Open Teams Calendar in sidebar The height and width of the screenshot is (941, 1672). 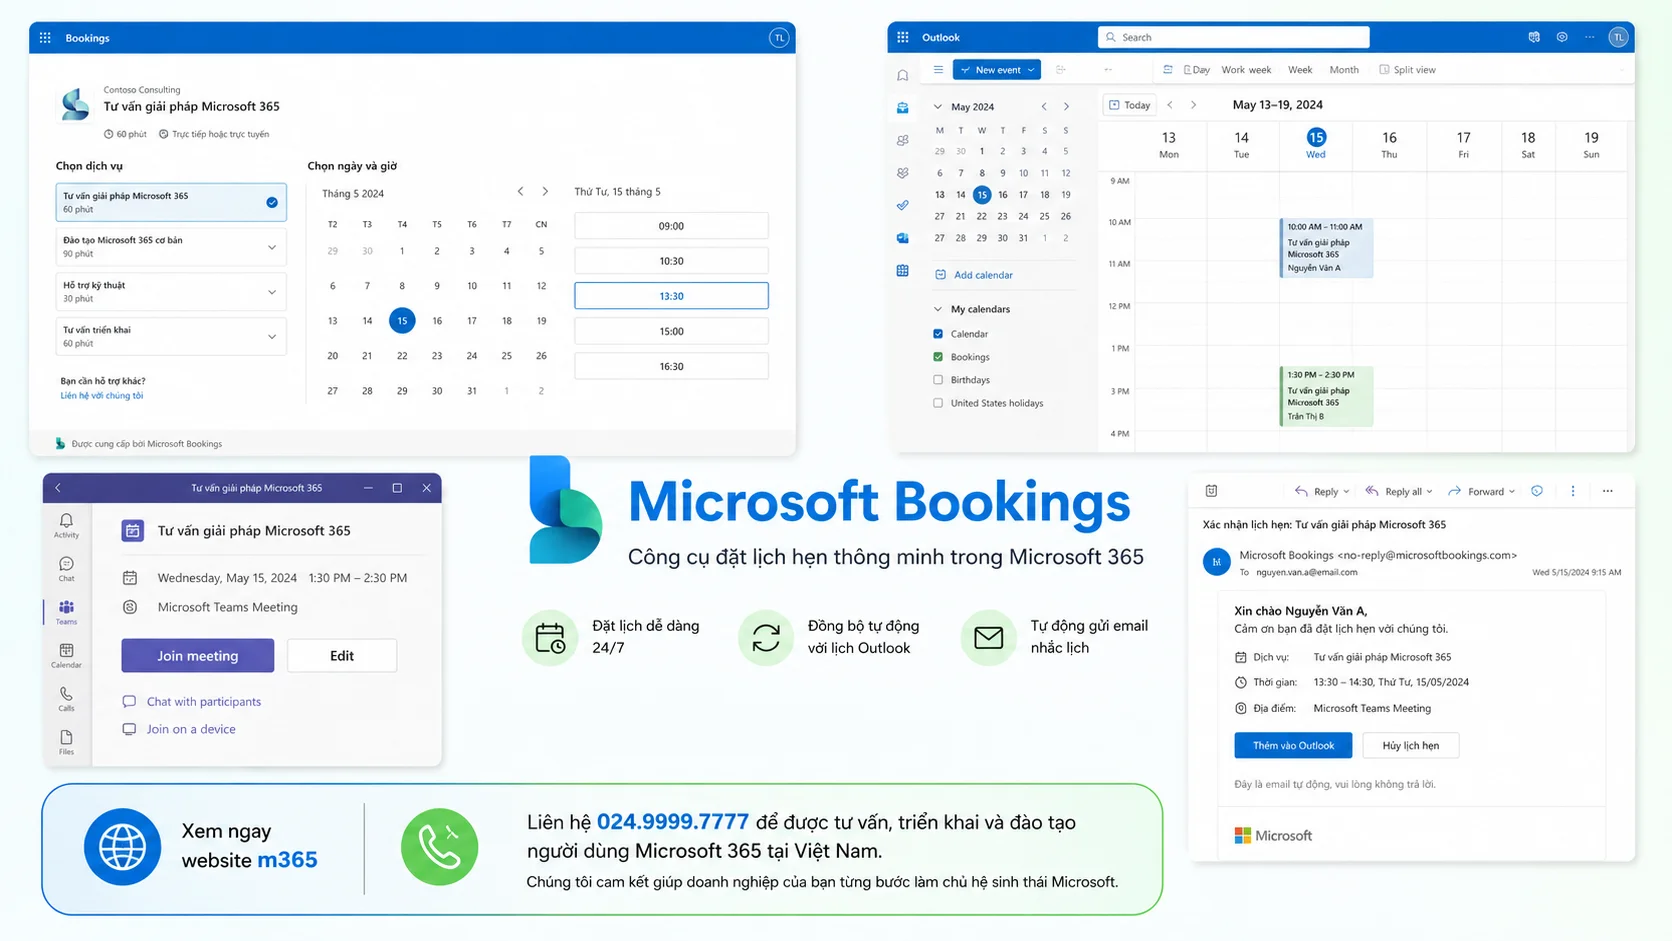66,655
